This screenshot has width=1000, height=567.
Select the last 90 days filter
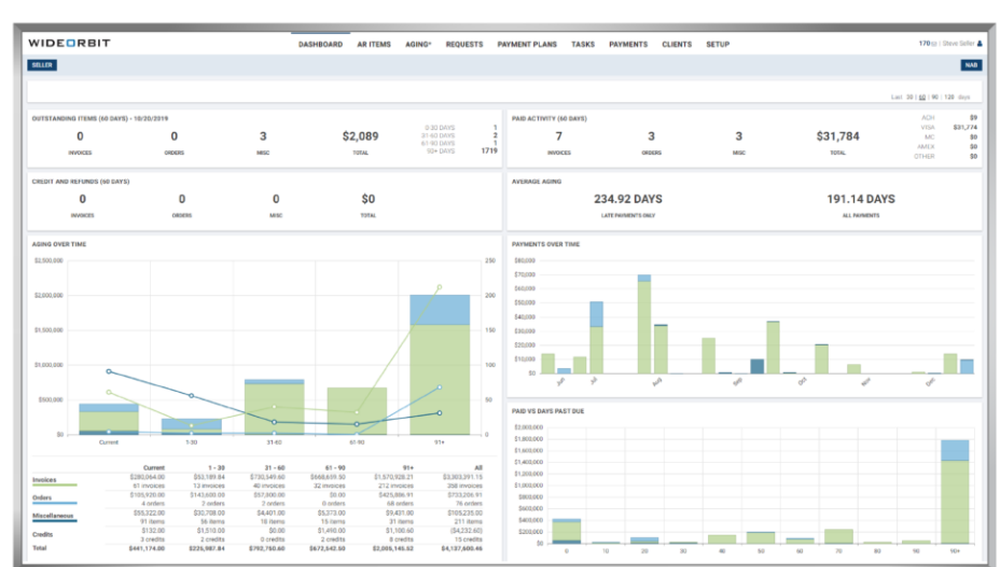coord(934,97)
